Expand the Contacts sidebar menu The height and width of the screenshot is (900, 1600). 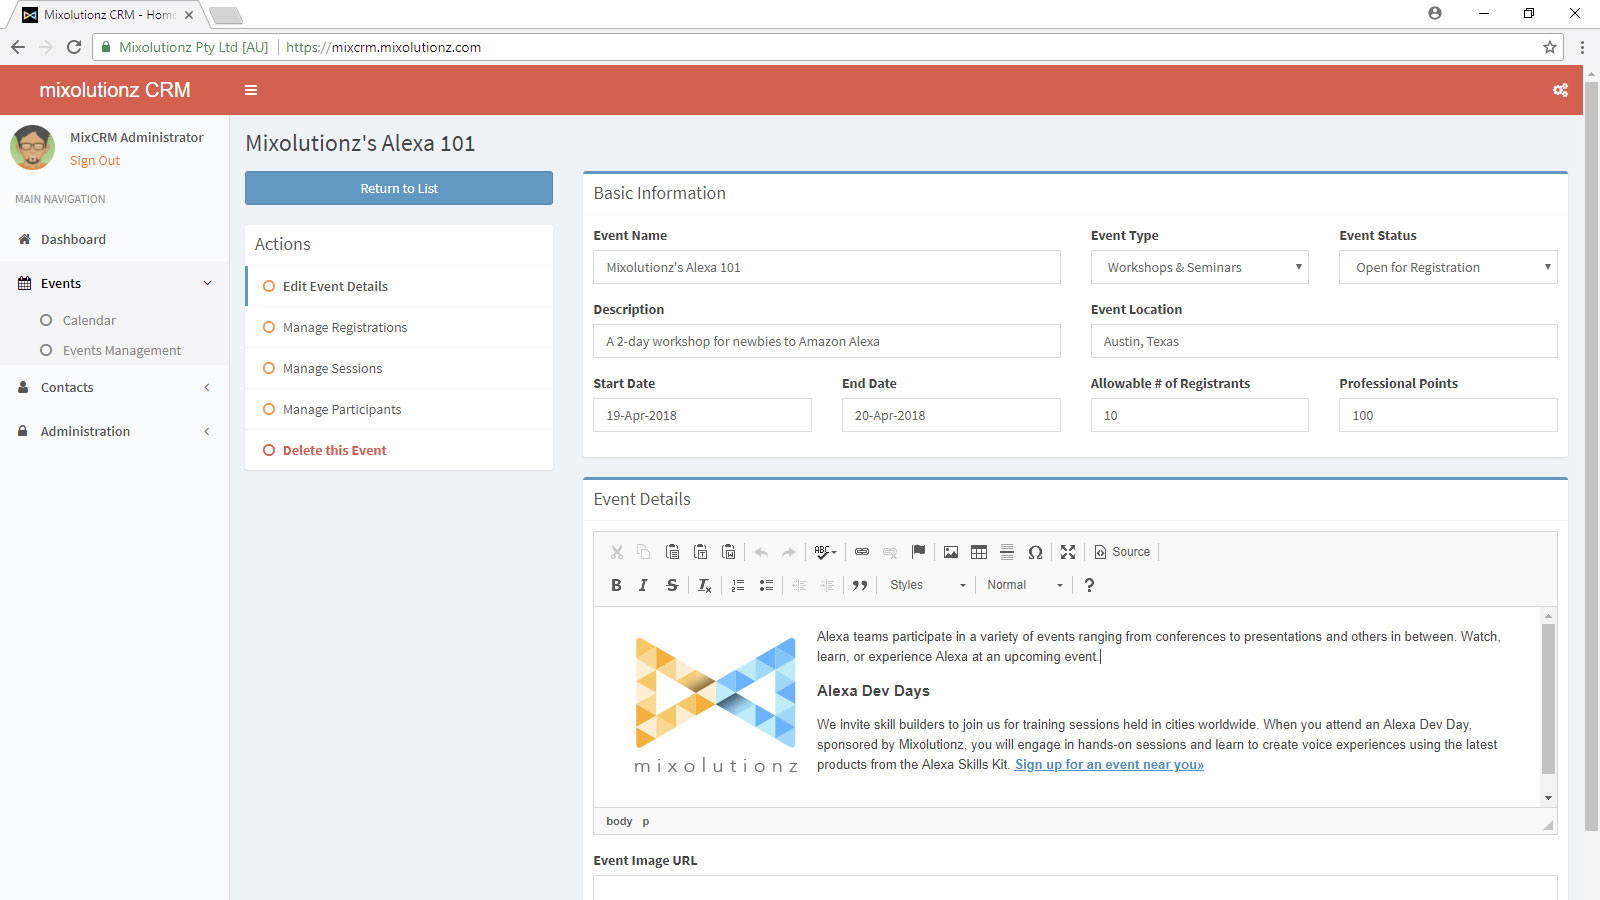[x=114, y=387]
